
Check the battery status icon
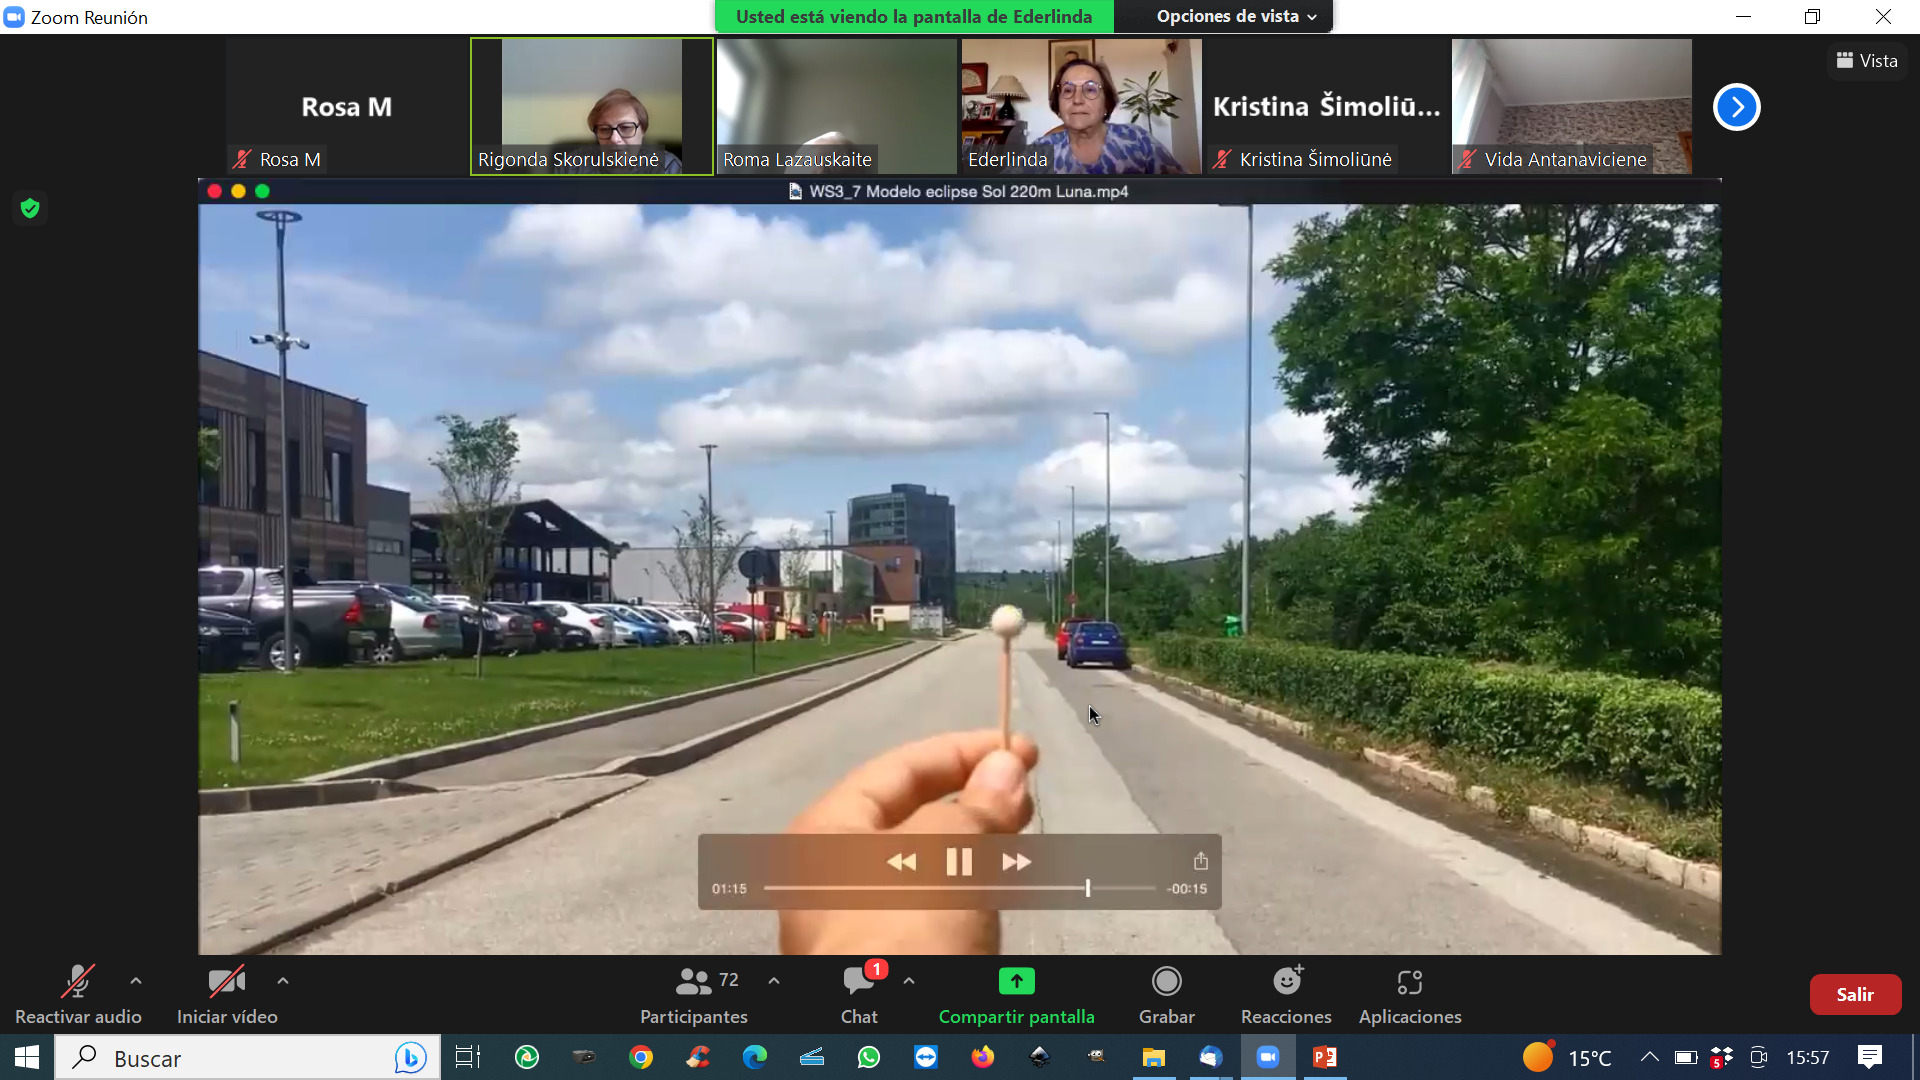(1686, 1058)
